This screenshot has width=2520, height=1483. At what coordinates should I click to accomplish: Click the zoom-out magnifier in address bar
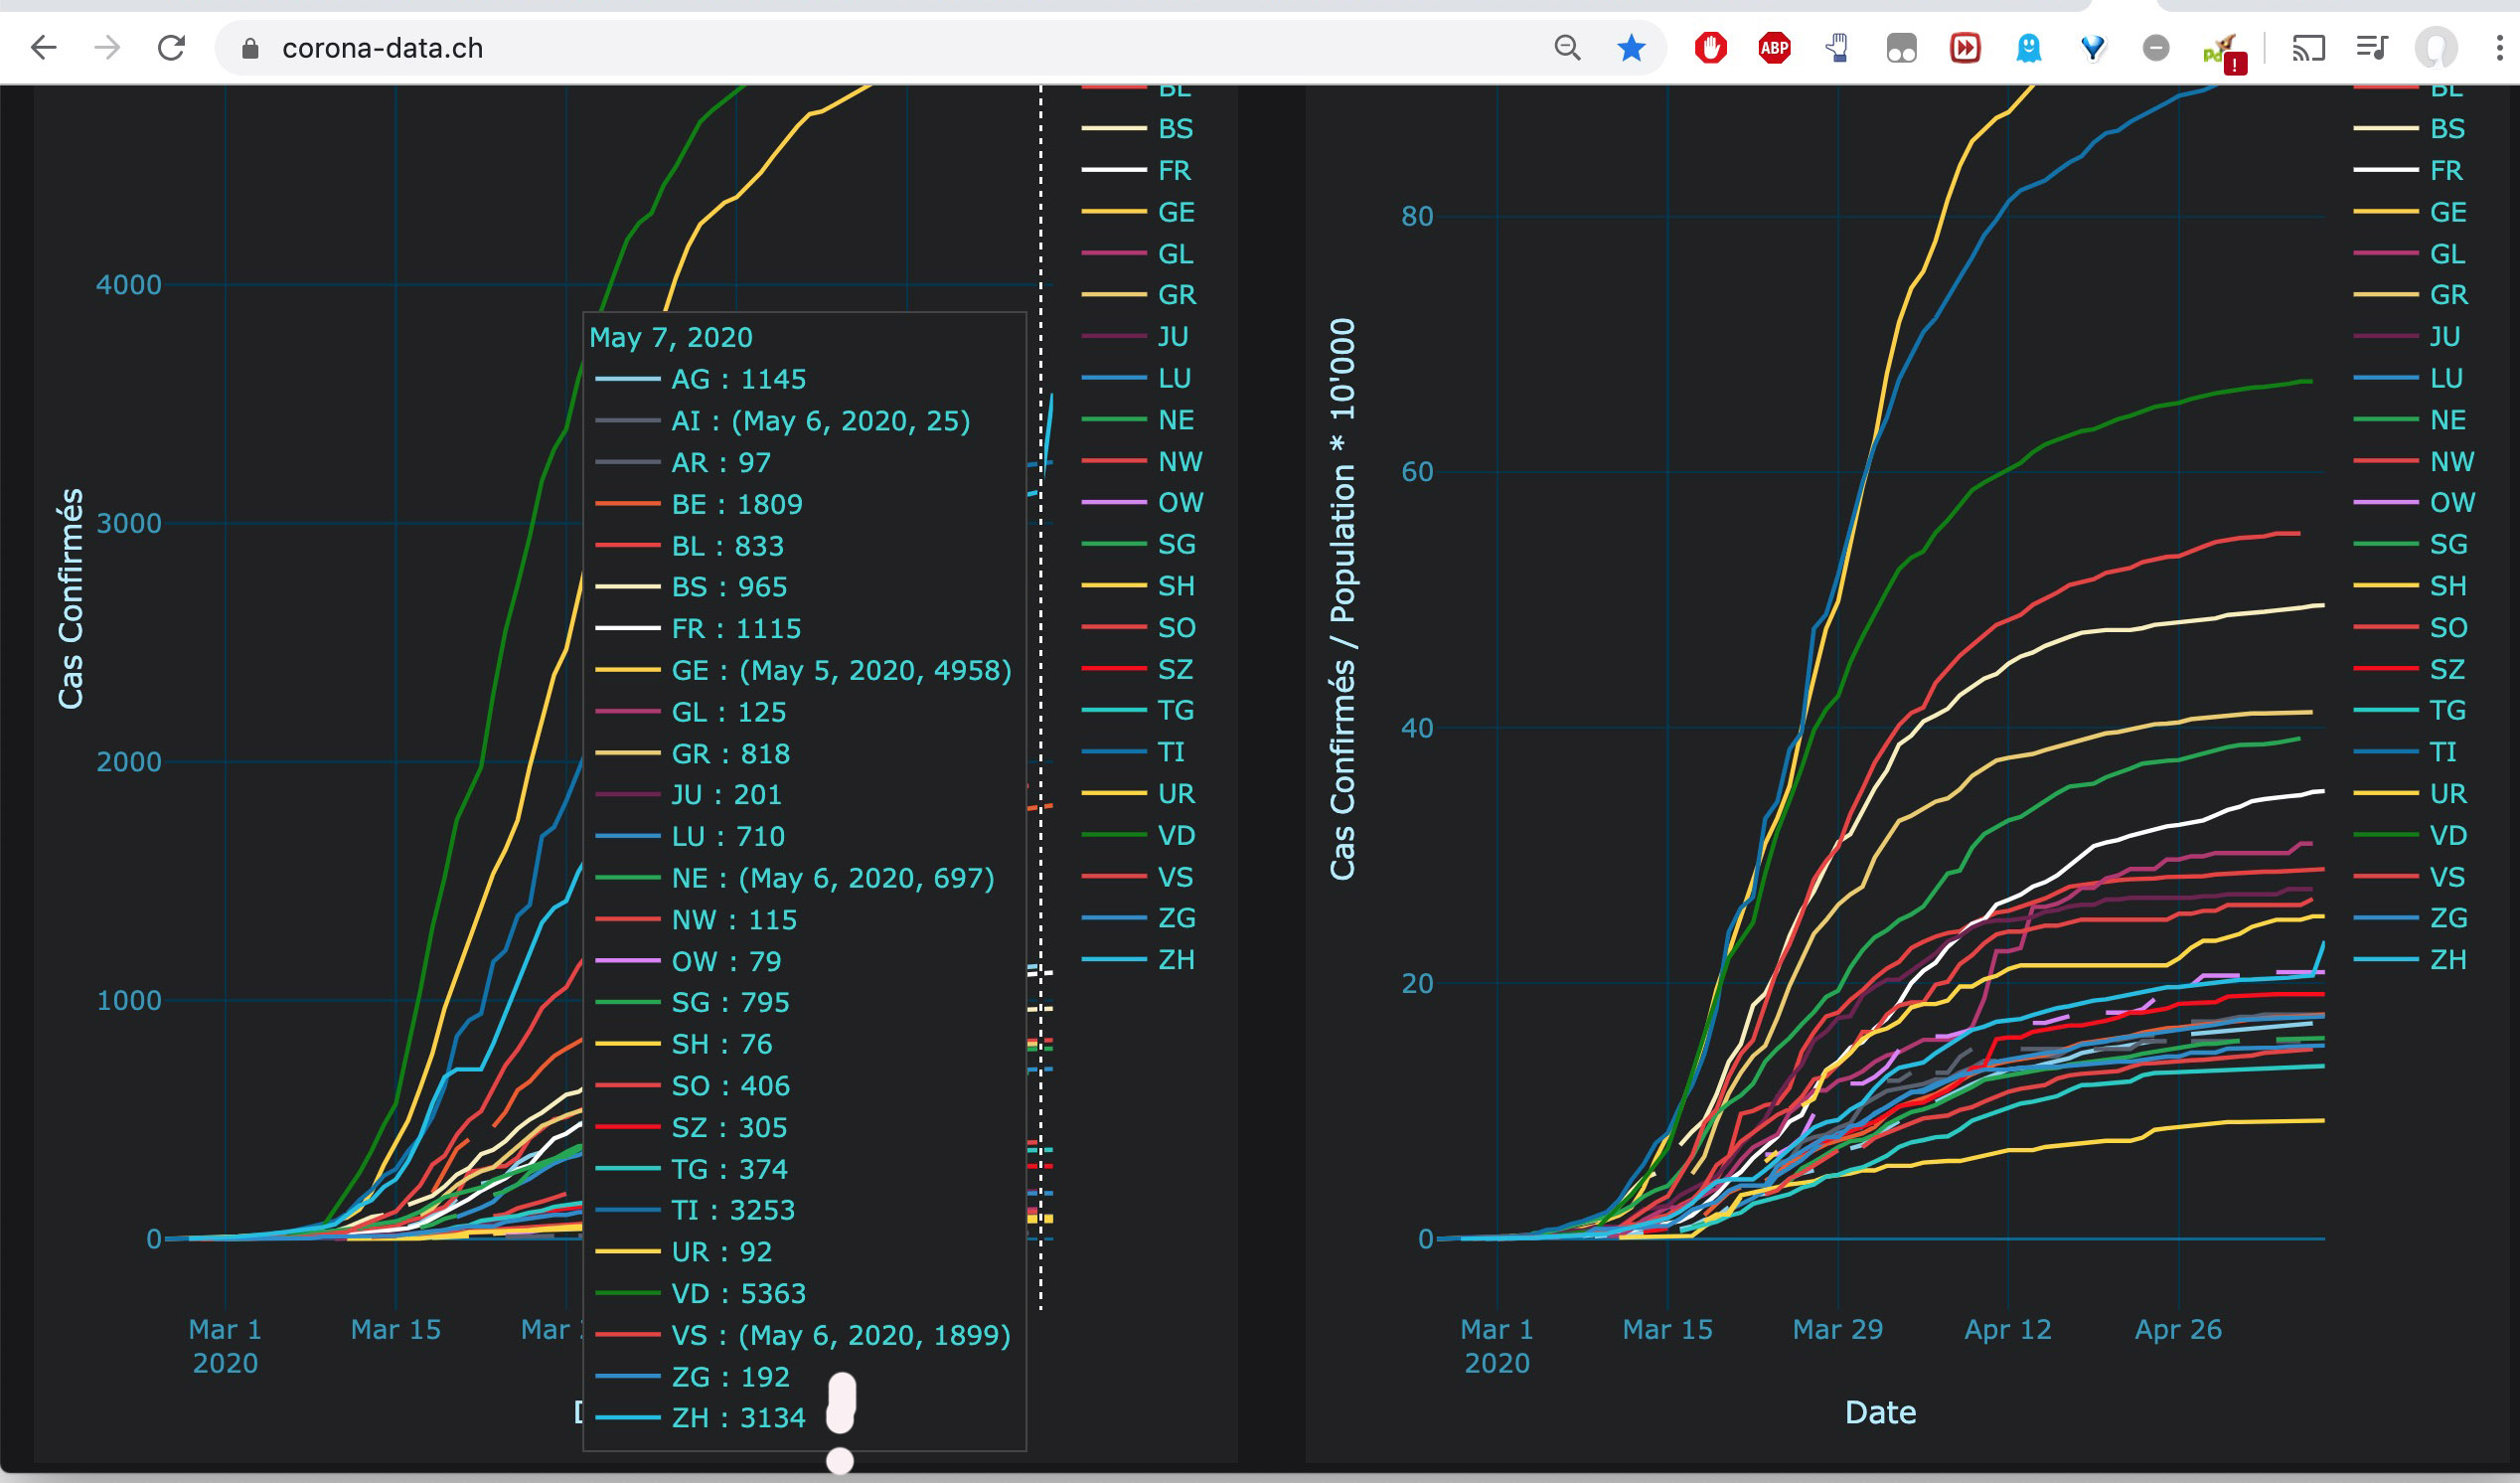coord(1567,47)
